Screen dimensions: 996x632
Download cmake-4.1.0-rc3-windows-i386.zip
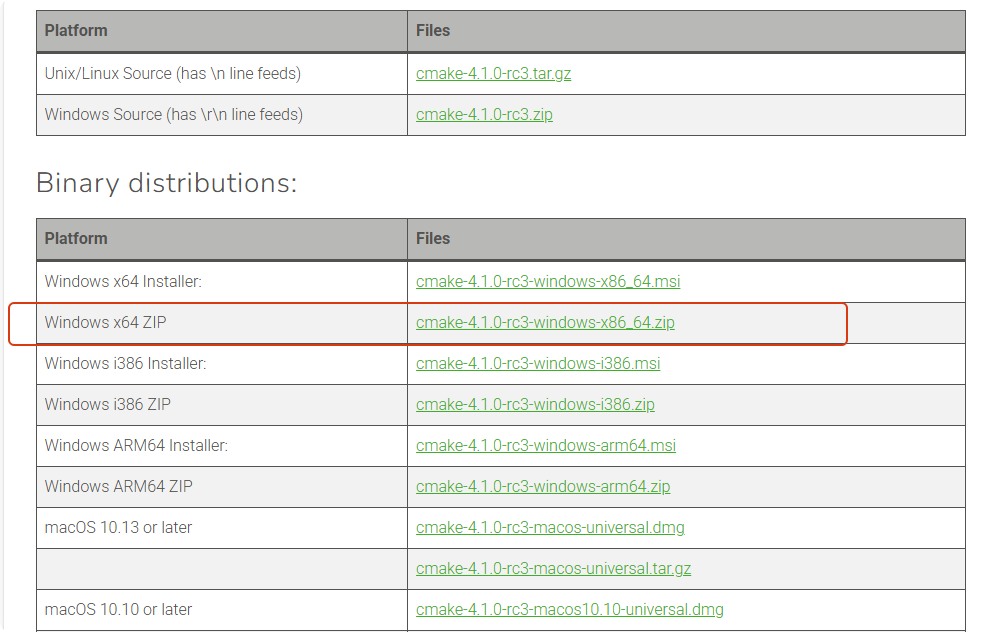535,405
